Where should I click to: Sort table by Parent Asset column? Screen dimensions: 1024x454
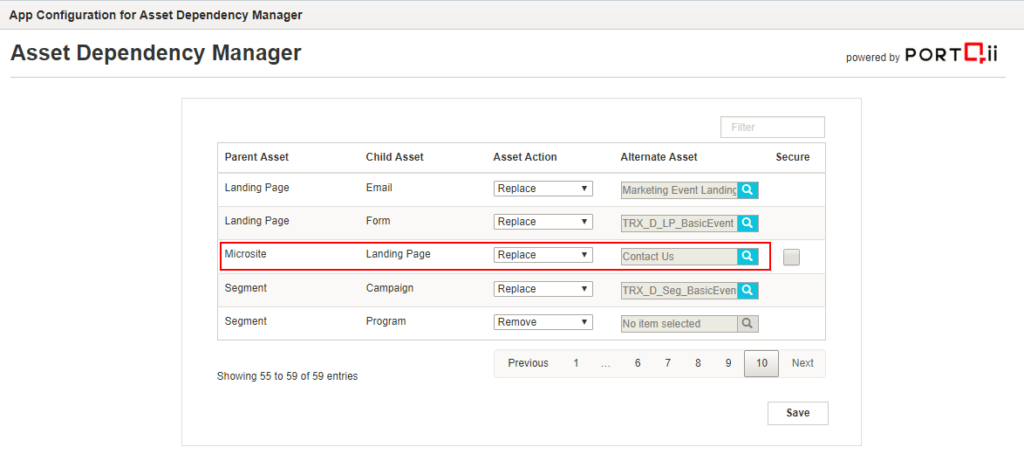coord(256,157)
